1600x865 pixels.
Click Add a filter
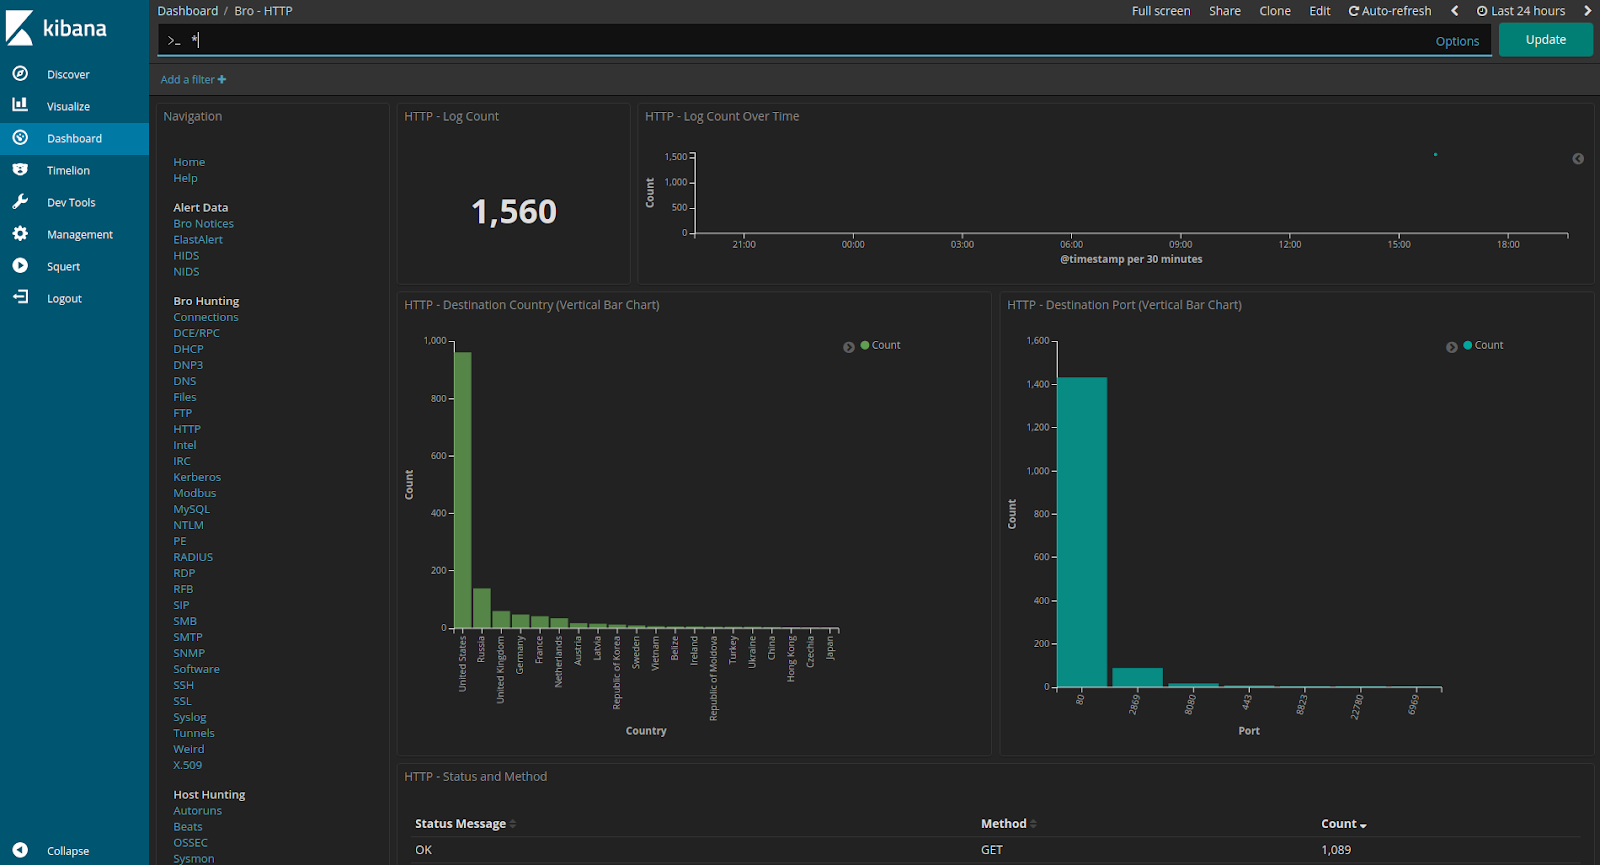(x=193, y=79)
